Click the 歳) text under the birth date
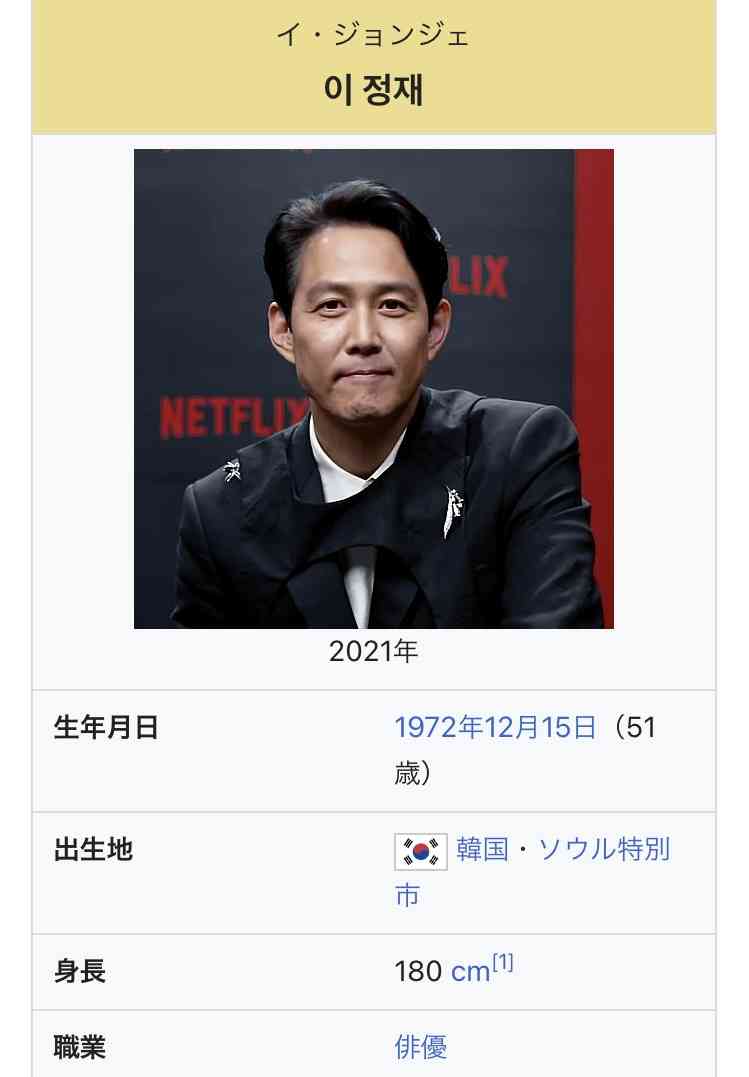The width and height of the screenshot is (749, 1077). 413,773
